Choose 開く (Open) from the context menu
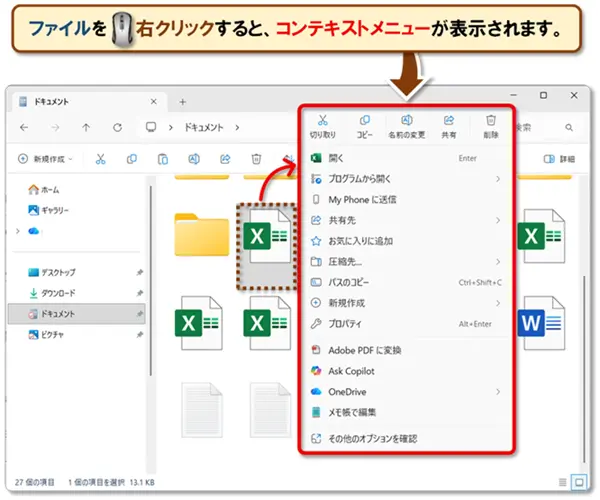The height and width of the screenshot is (500, 600). tap(406, 158)
